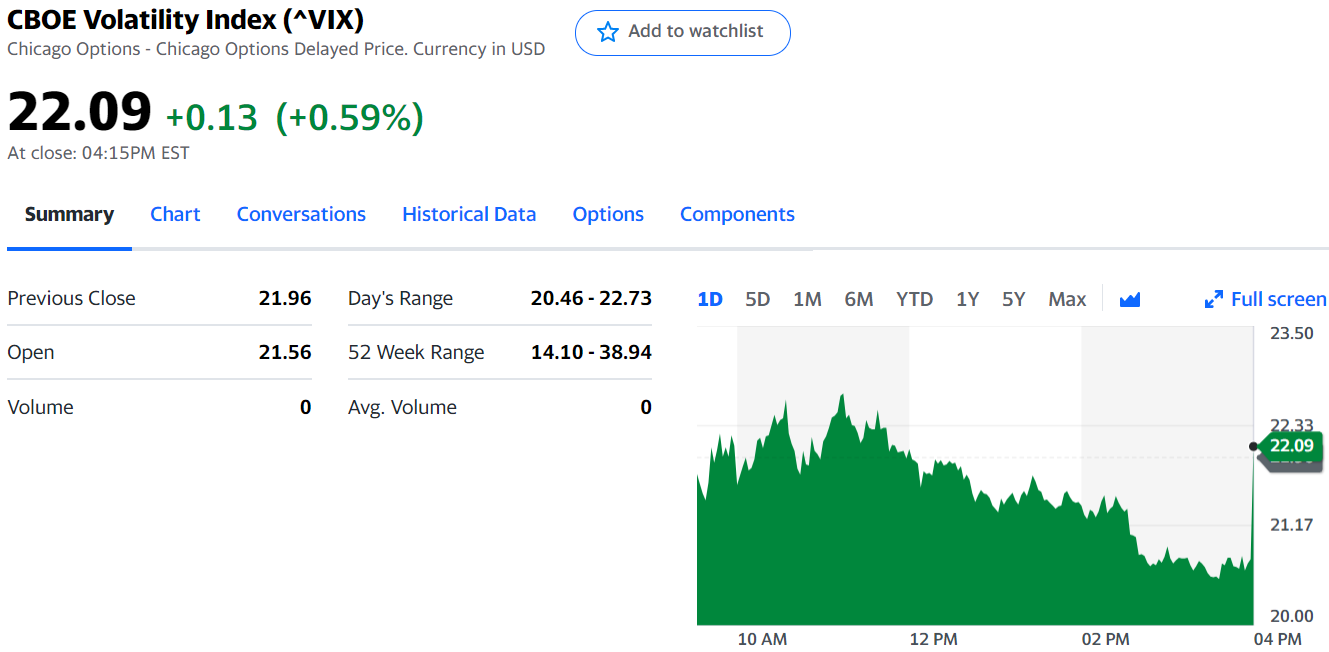Click the At close: 04:15PM EST text
The image size is (1329, 652).
[98, 153]
